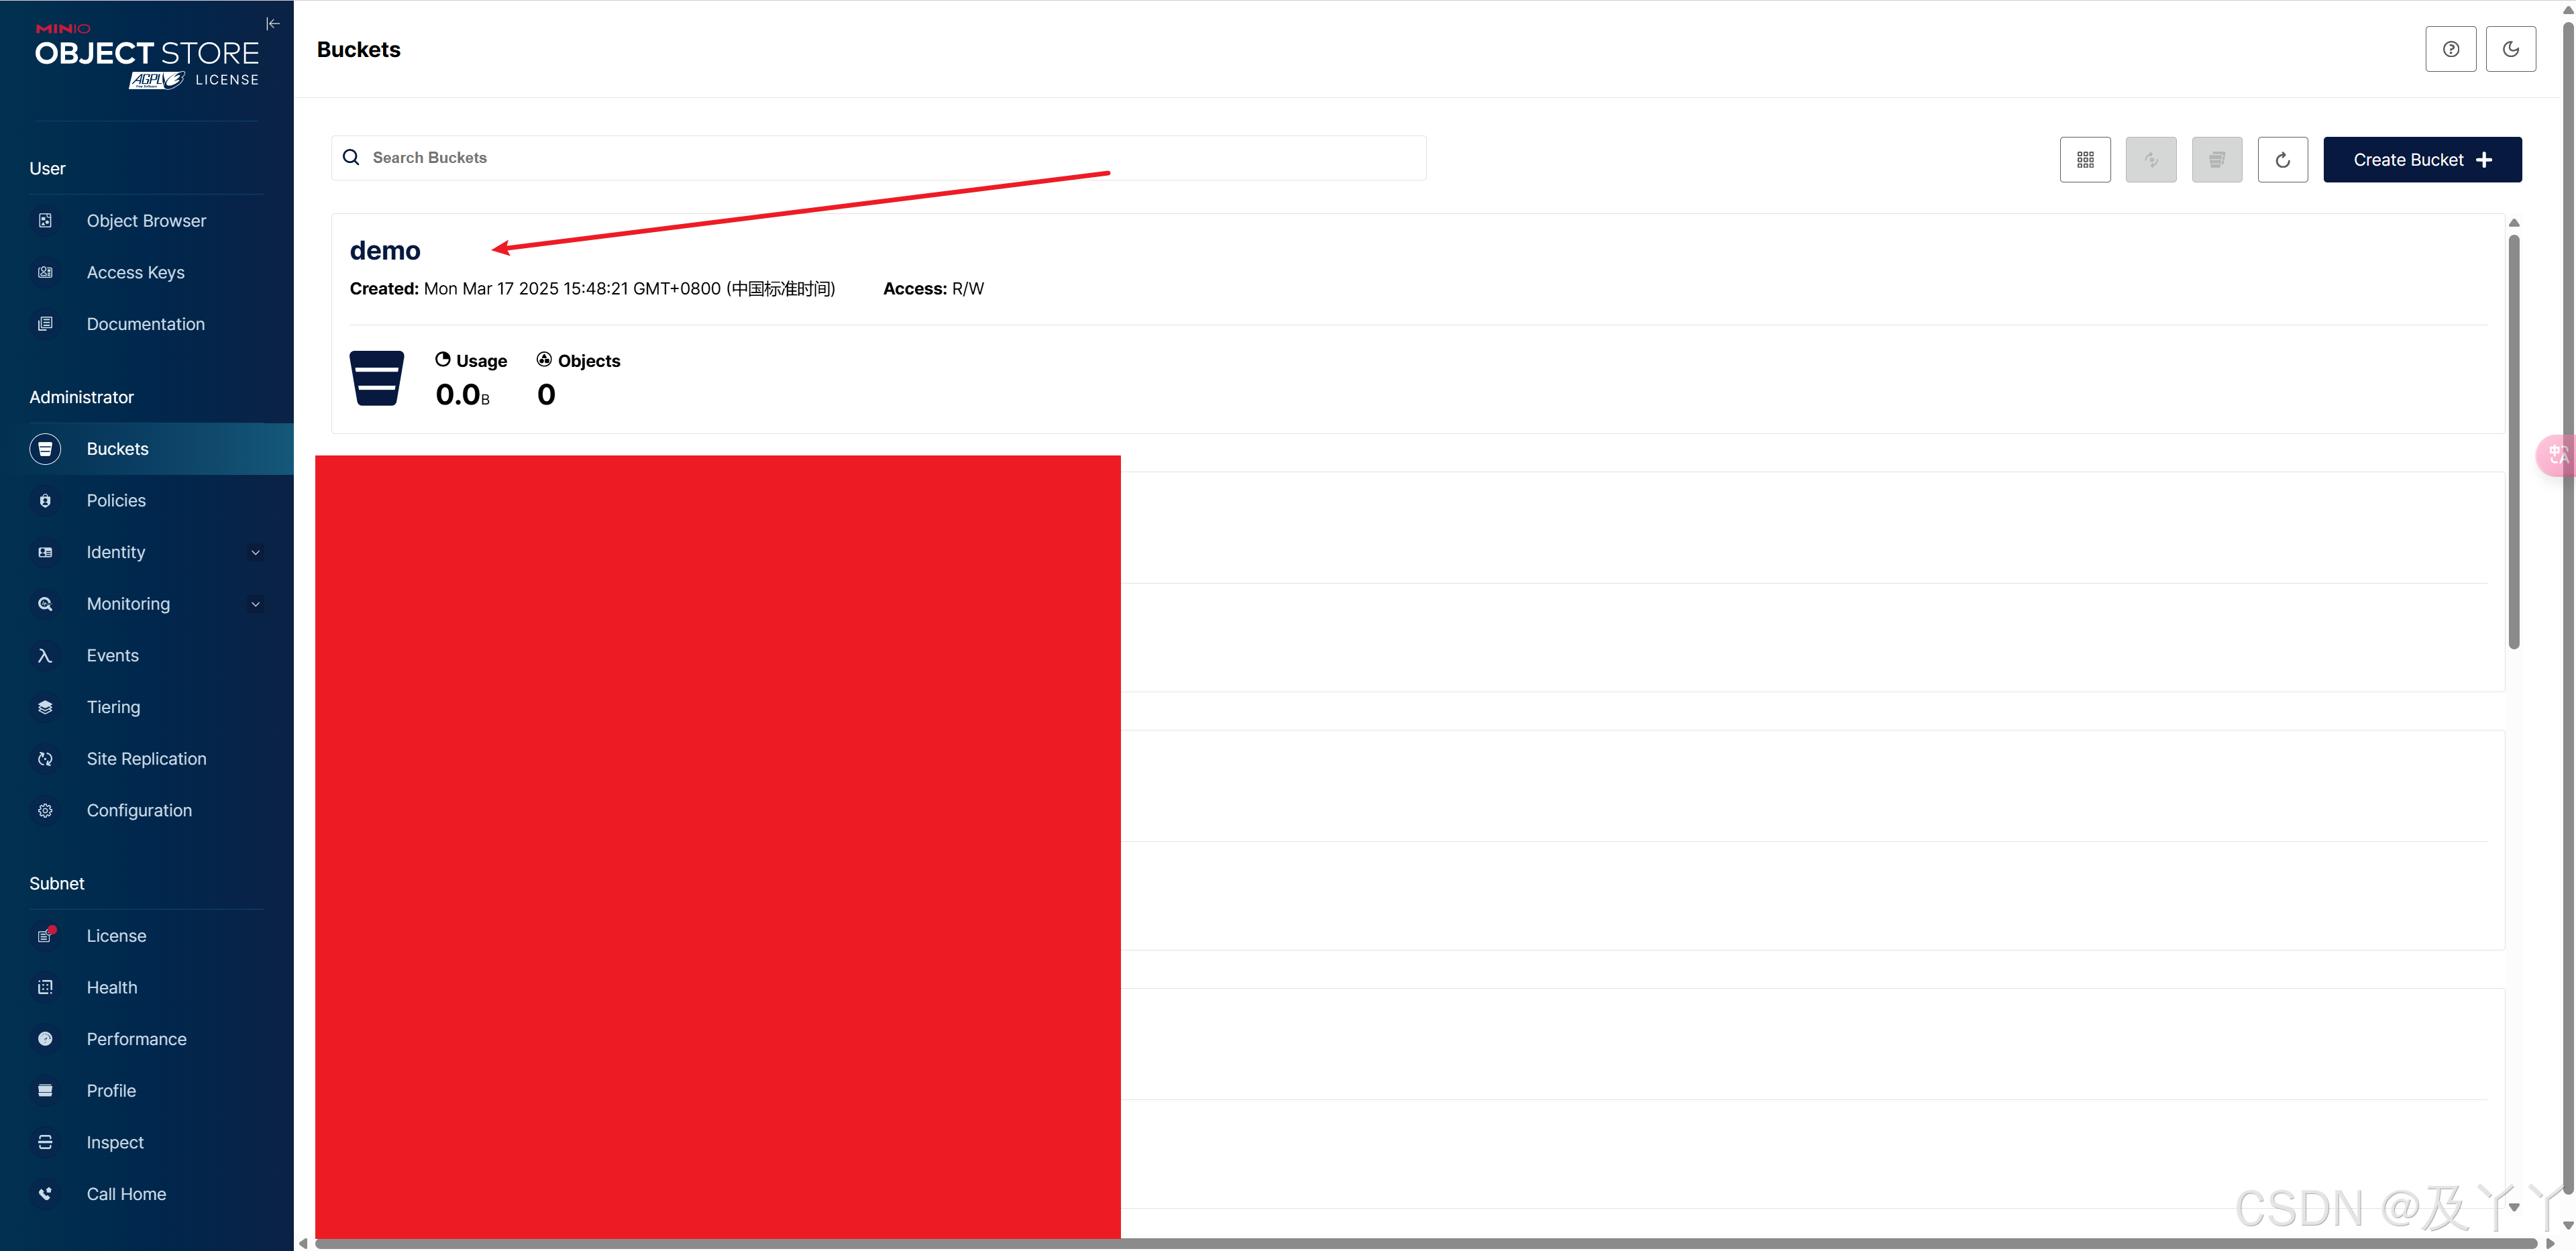Open the License page
Screen dimensions: 2576x1251
[147, 936]
